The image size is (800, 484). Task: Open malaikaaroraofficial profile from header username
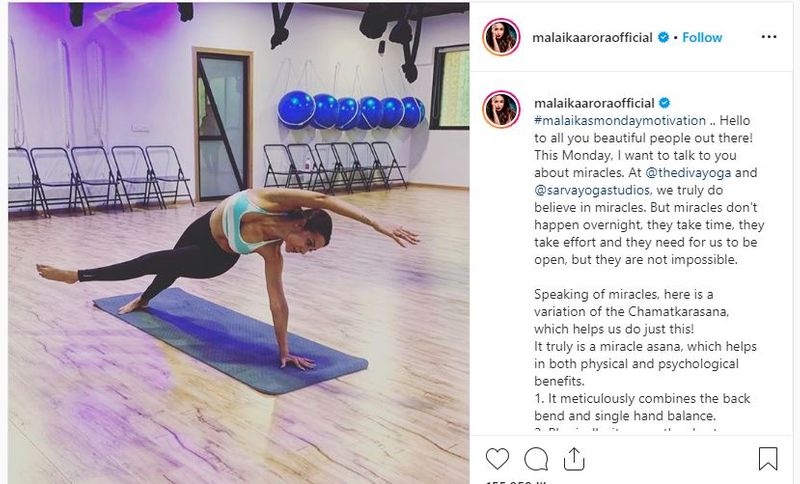tap(592, 37)
